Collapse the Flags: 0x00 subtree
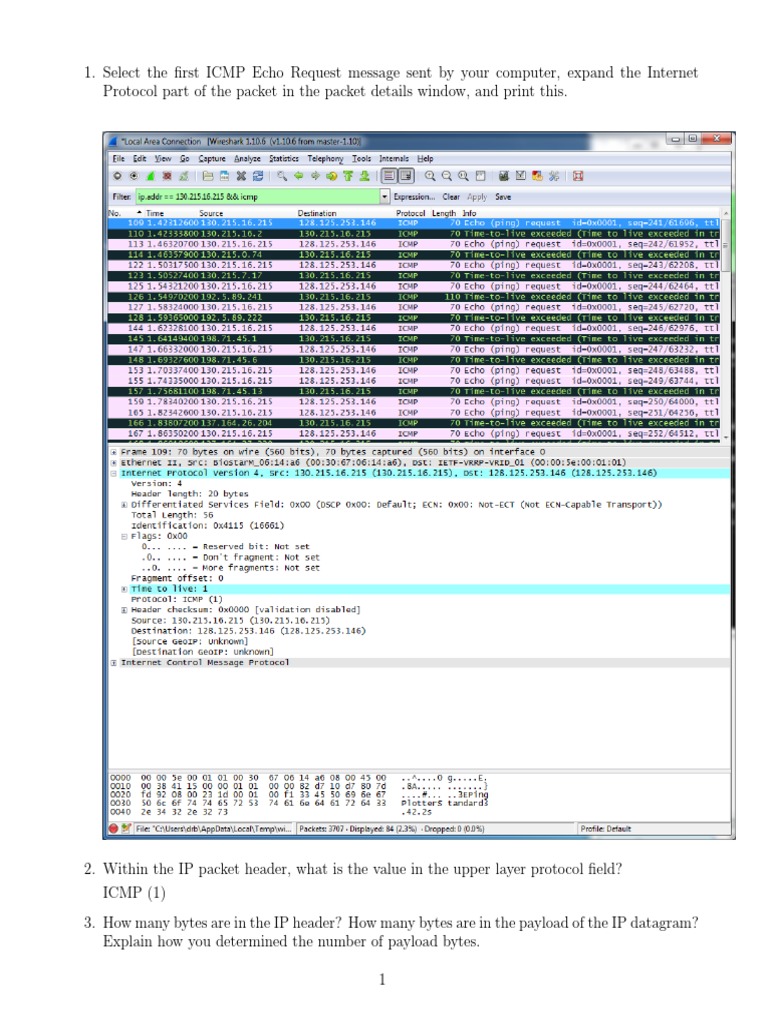The width and height of the screenshot is (768, 1024). pos(124,537)
